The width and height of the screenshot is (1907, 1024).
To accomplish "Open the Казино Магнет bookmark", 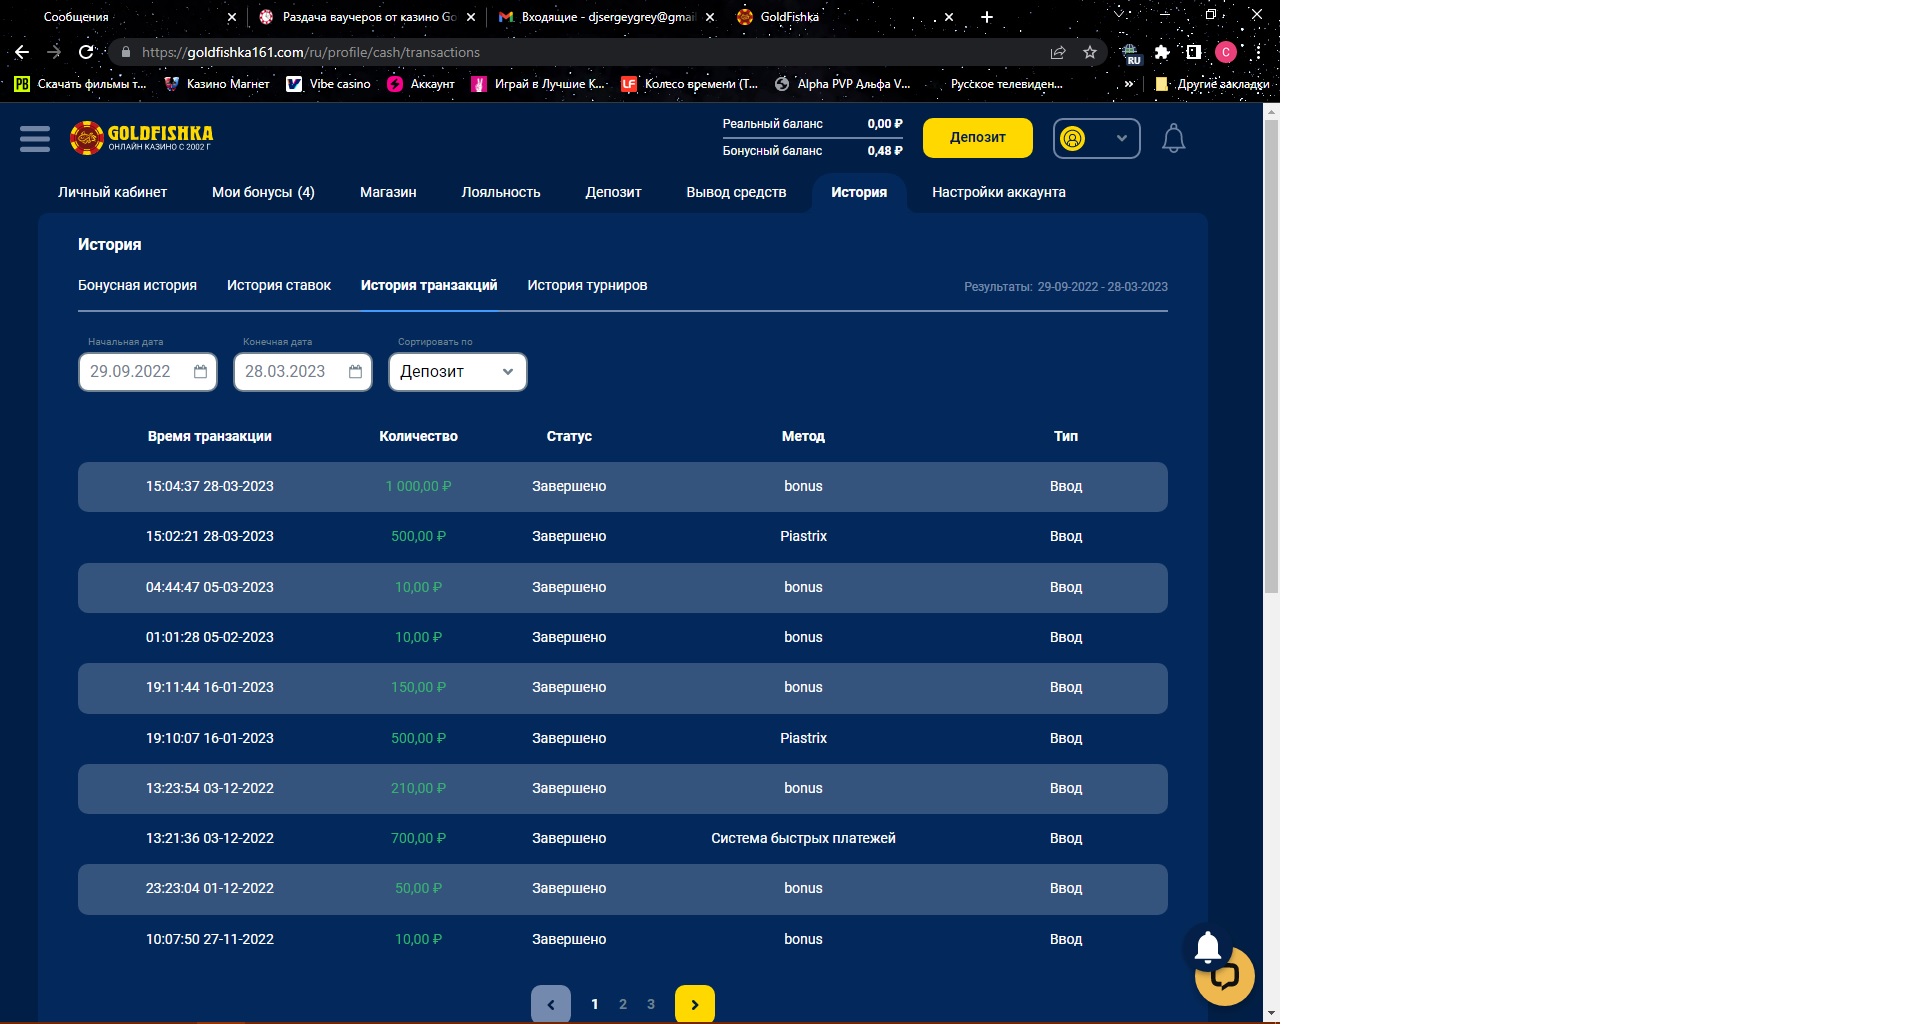I will coord(217,84).
